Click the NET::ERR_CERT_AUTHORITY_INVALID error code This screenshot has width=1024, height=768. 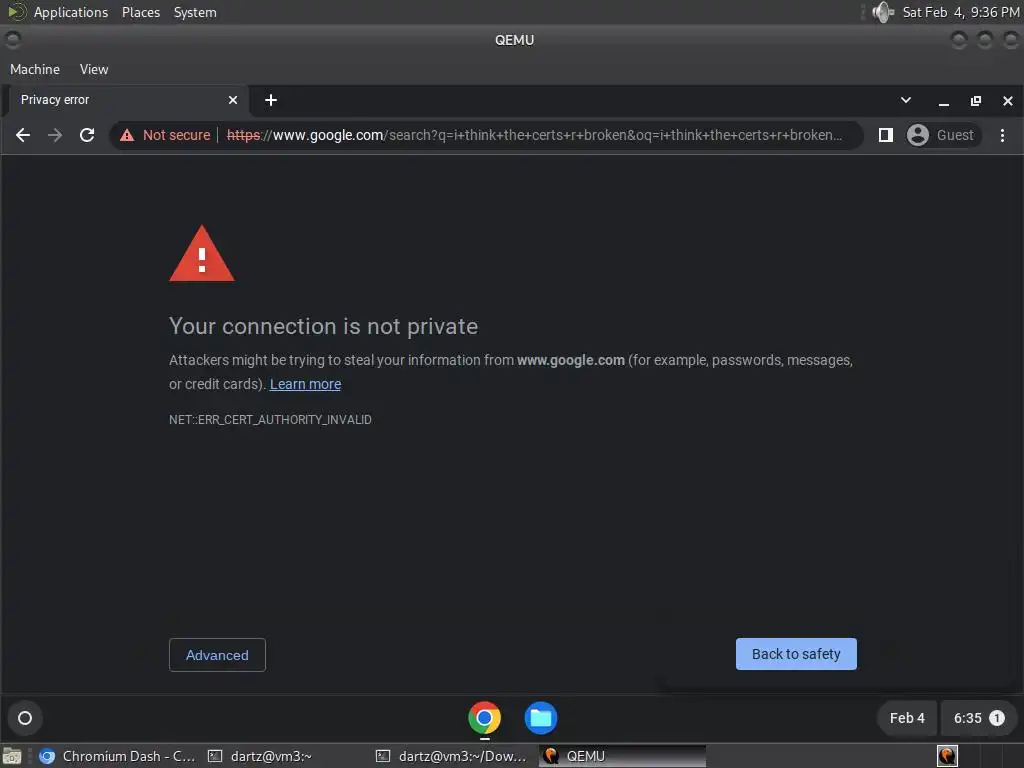(x=270, y=420)
